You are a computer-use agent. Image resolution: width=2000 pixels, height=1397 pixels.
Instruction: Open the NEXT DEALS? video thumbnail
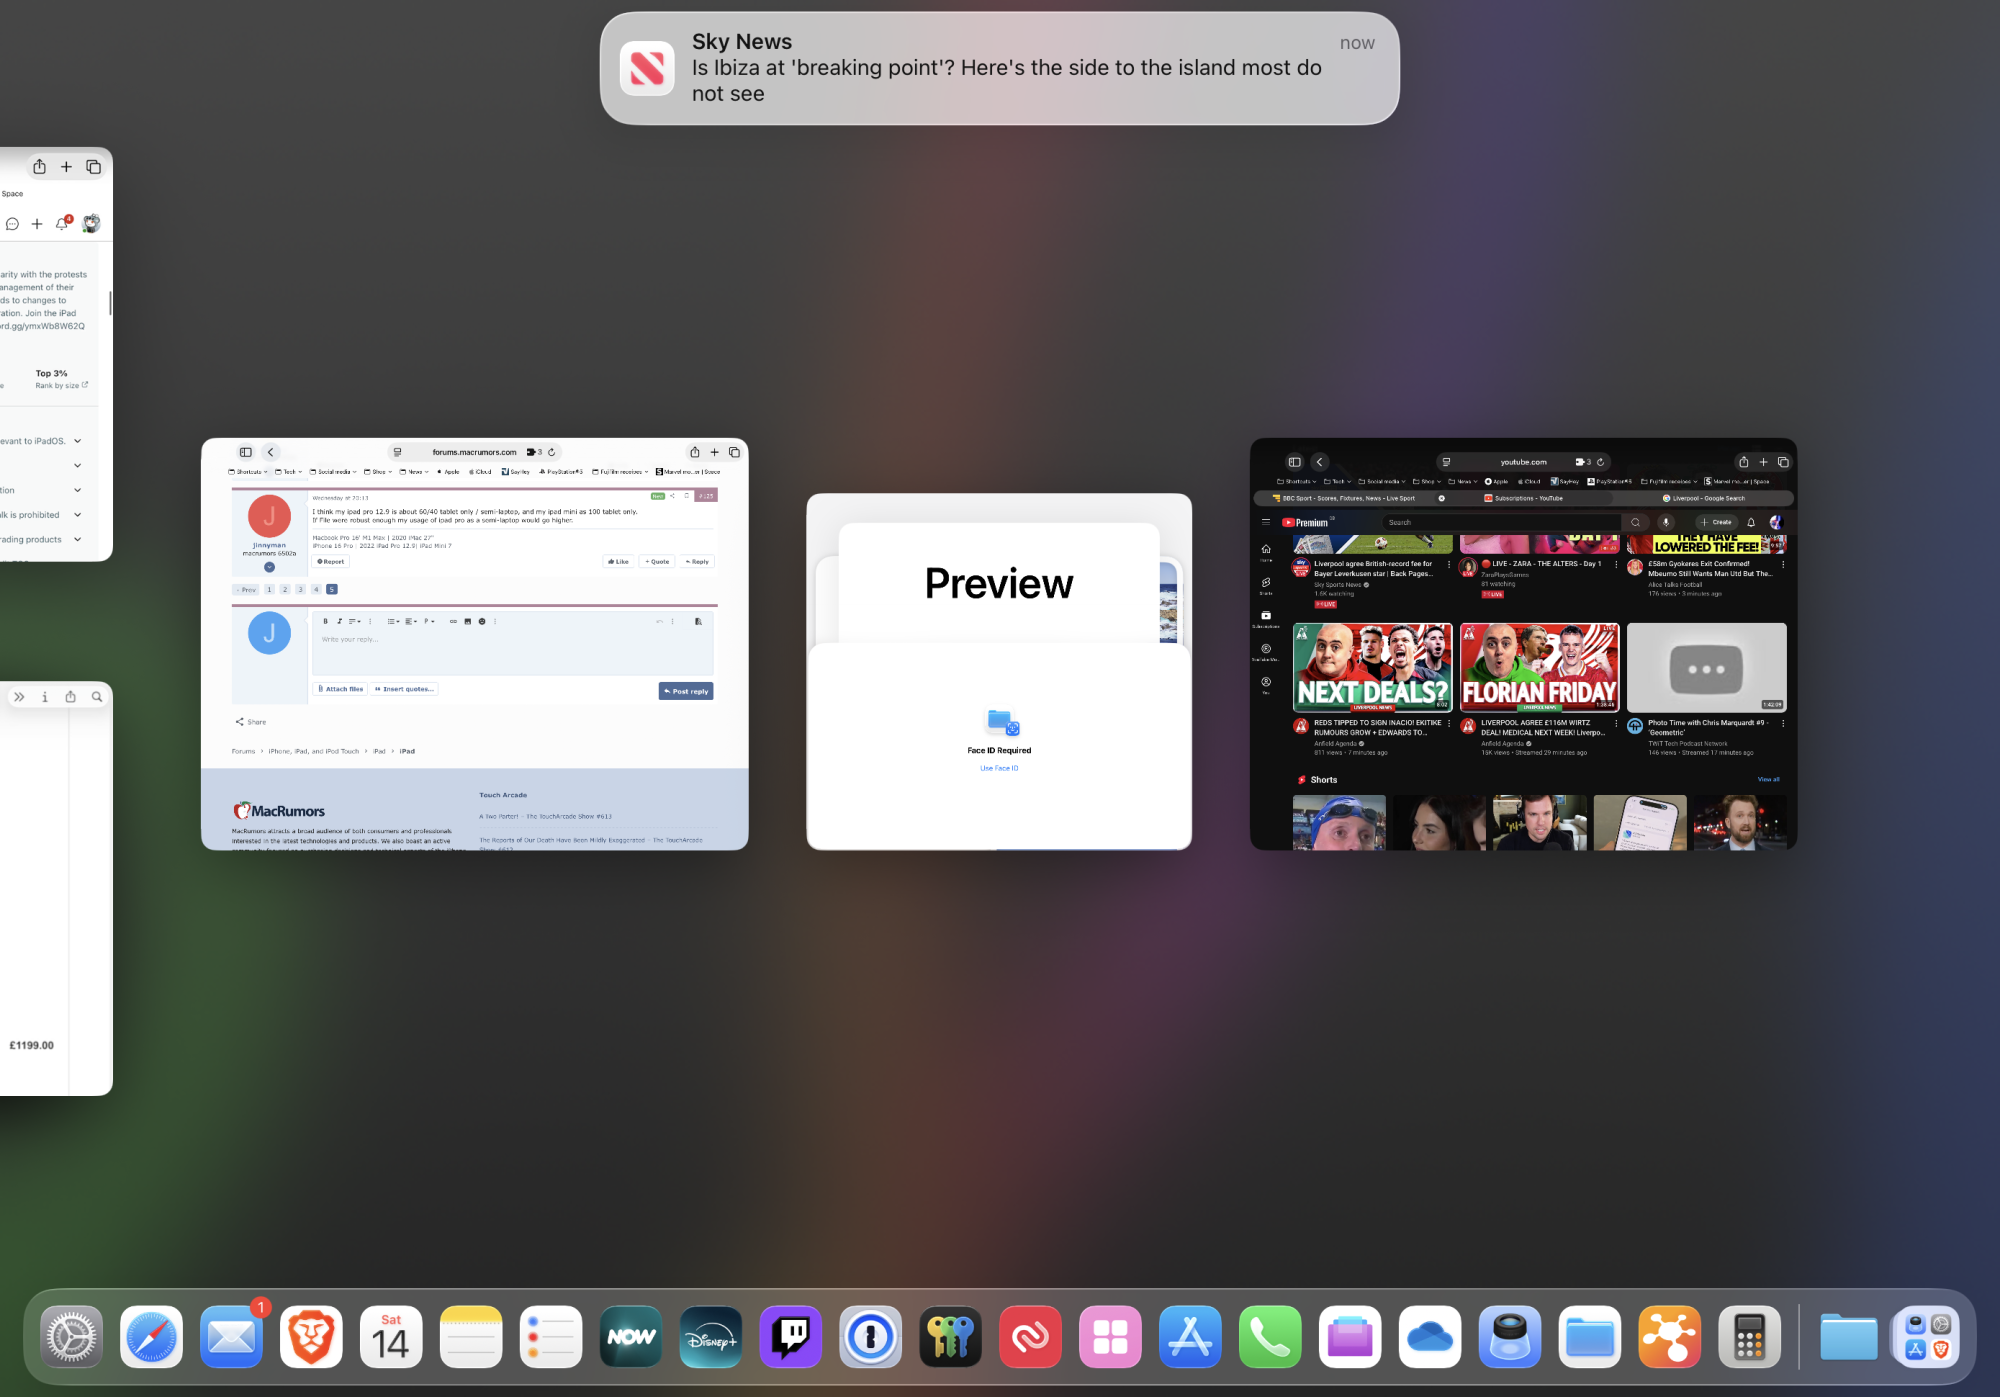tap(1372, 667)
